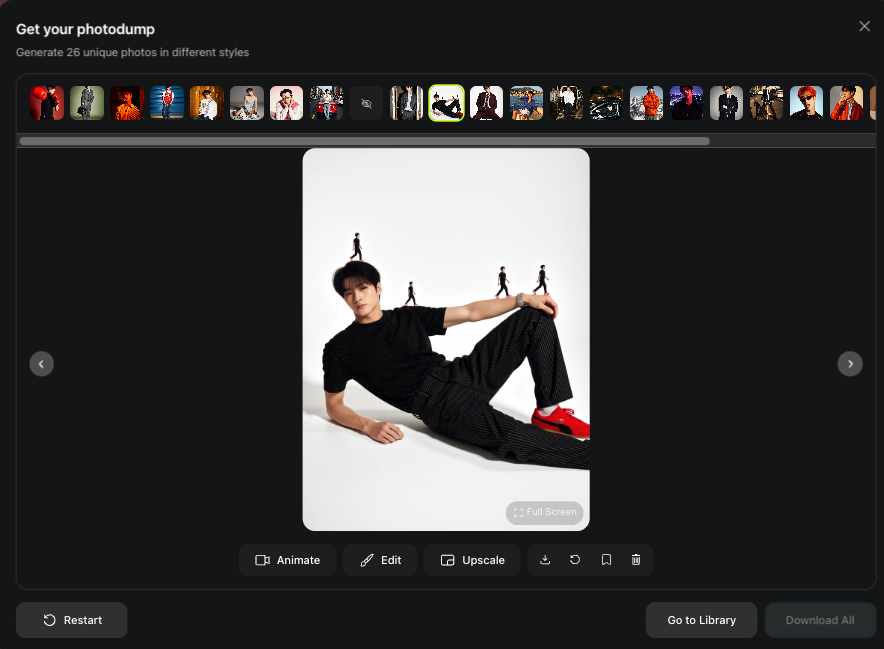The image size is (884, 649).
Task: Select the orange hair sunglasses thumbnail
Action: [x=807, y=103]
